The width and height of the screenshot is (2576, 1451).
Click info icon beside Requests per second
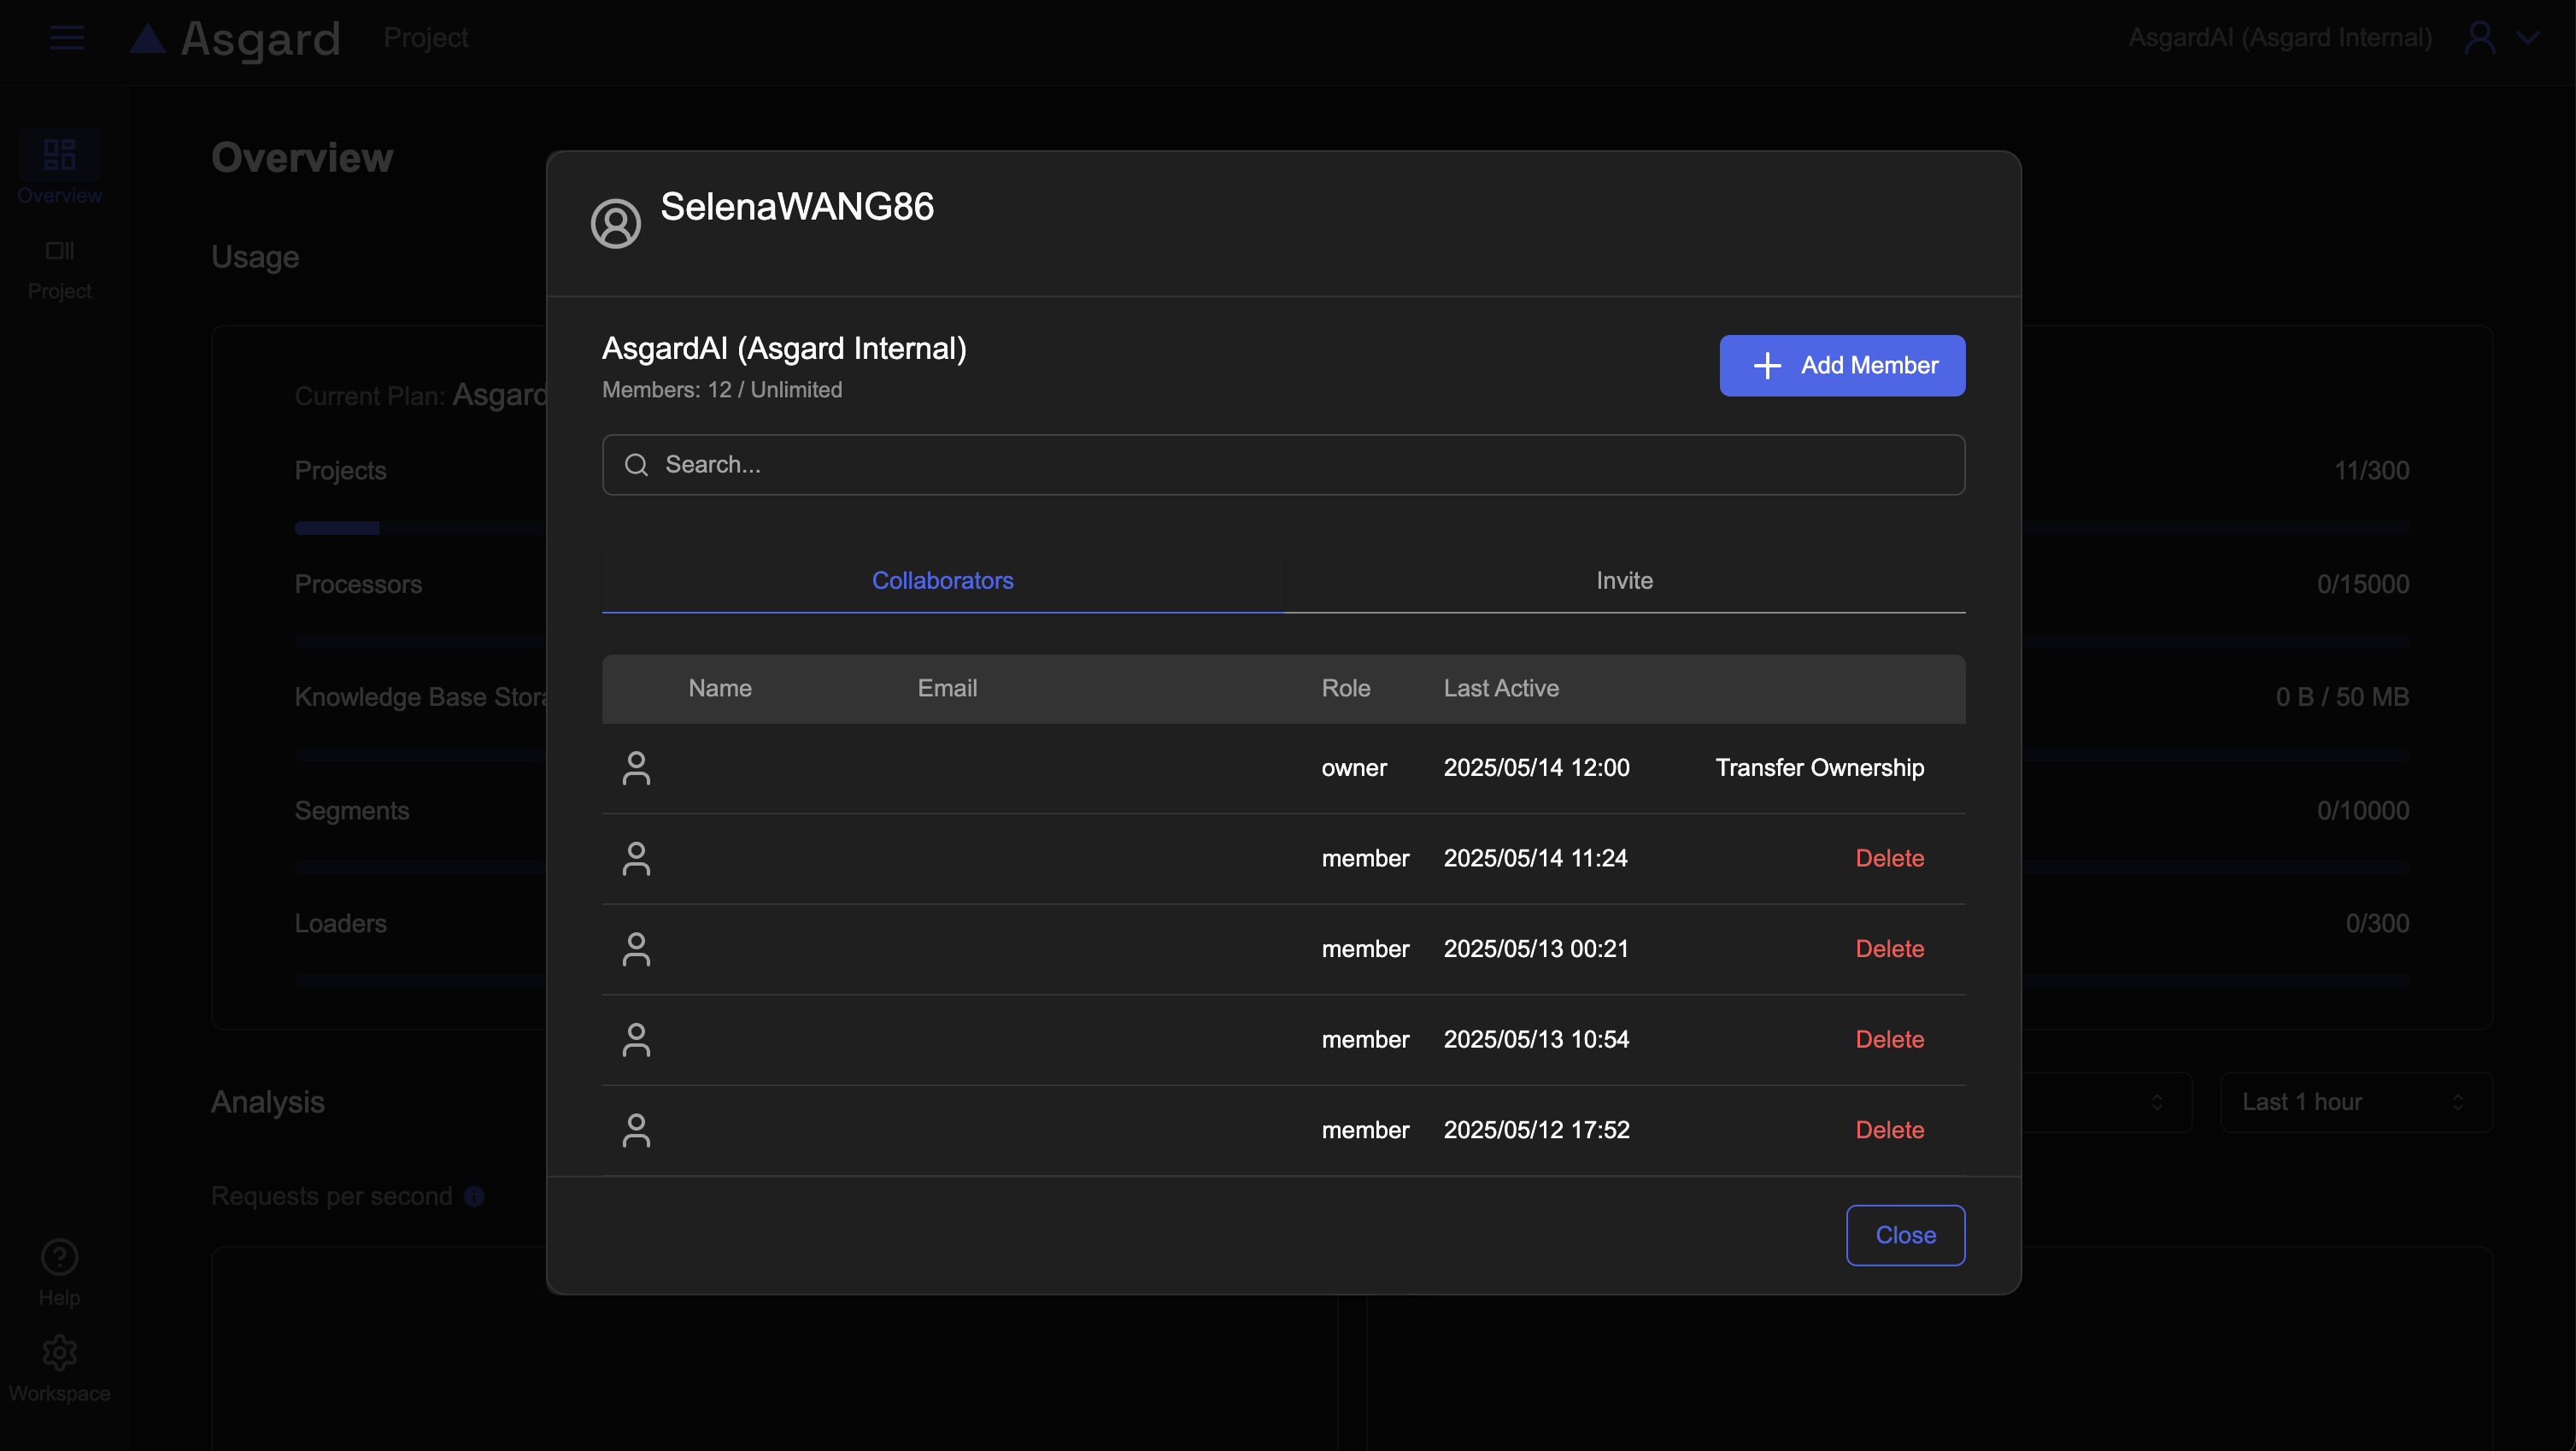click(x=475, y=1196)
